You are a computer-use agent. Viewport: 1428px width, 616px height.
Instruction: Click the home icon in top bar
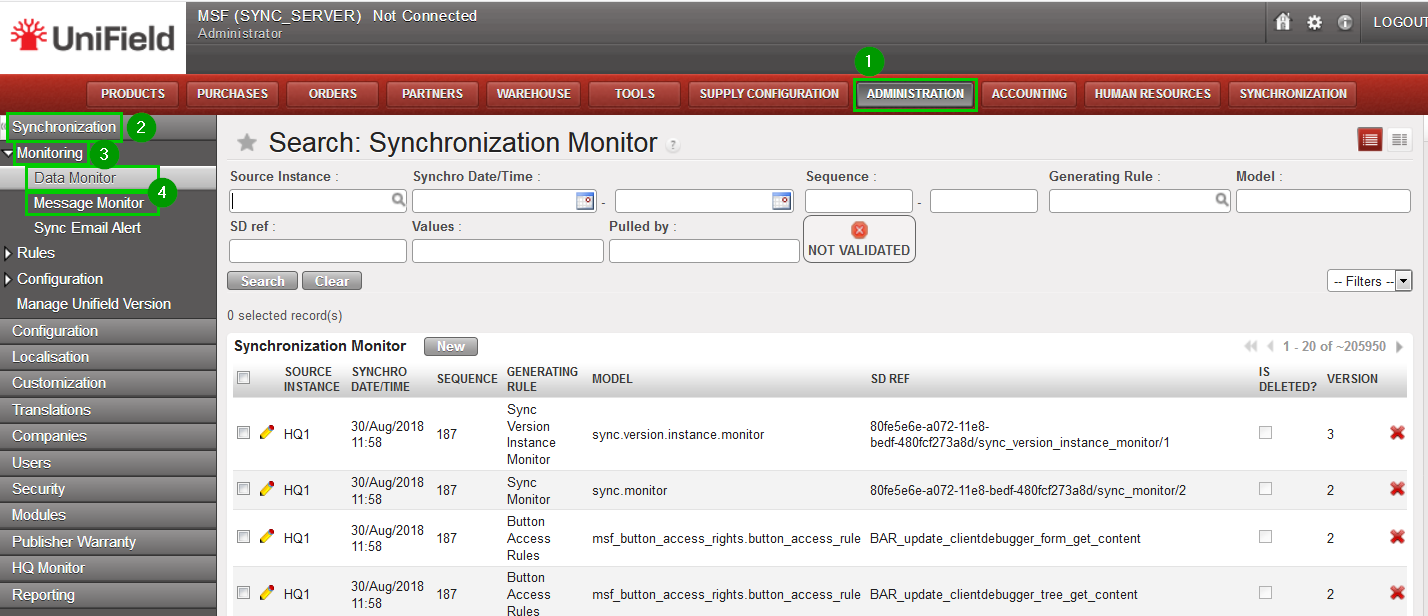pos(1283,22)
